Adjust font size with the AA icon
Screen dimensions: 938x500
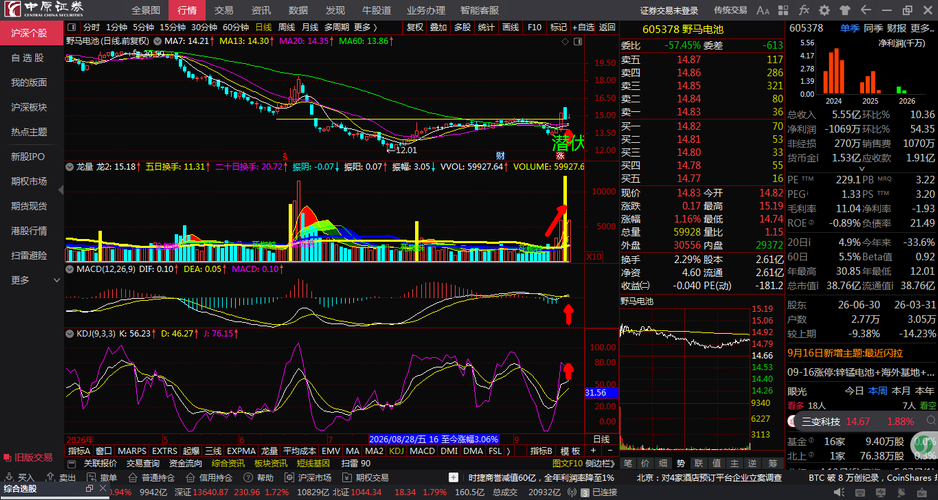pos(763,10)
